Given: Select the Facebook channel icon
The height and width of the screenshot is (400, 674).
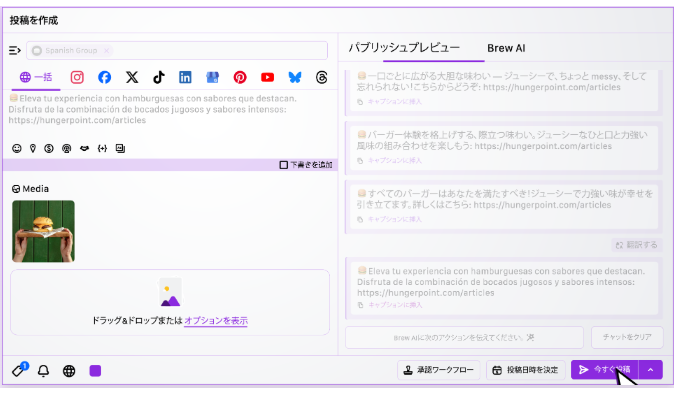Looking at the screenshot, I should coord(104,77).
